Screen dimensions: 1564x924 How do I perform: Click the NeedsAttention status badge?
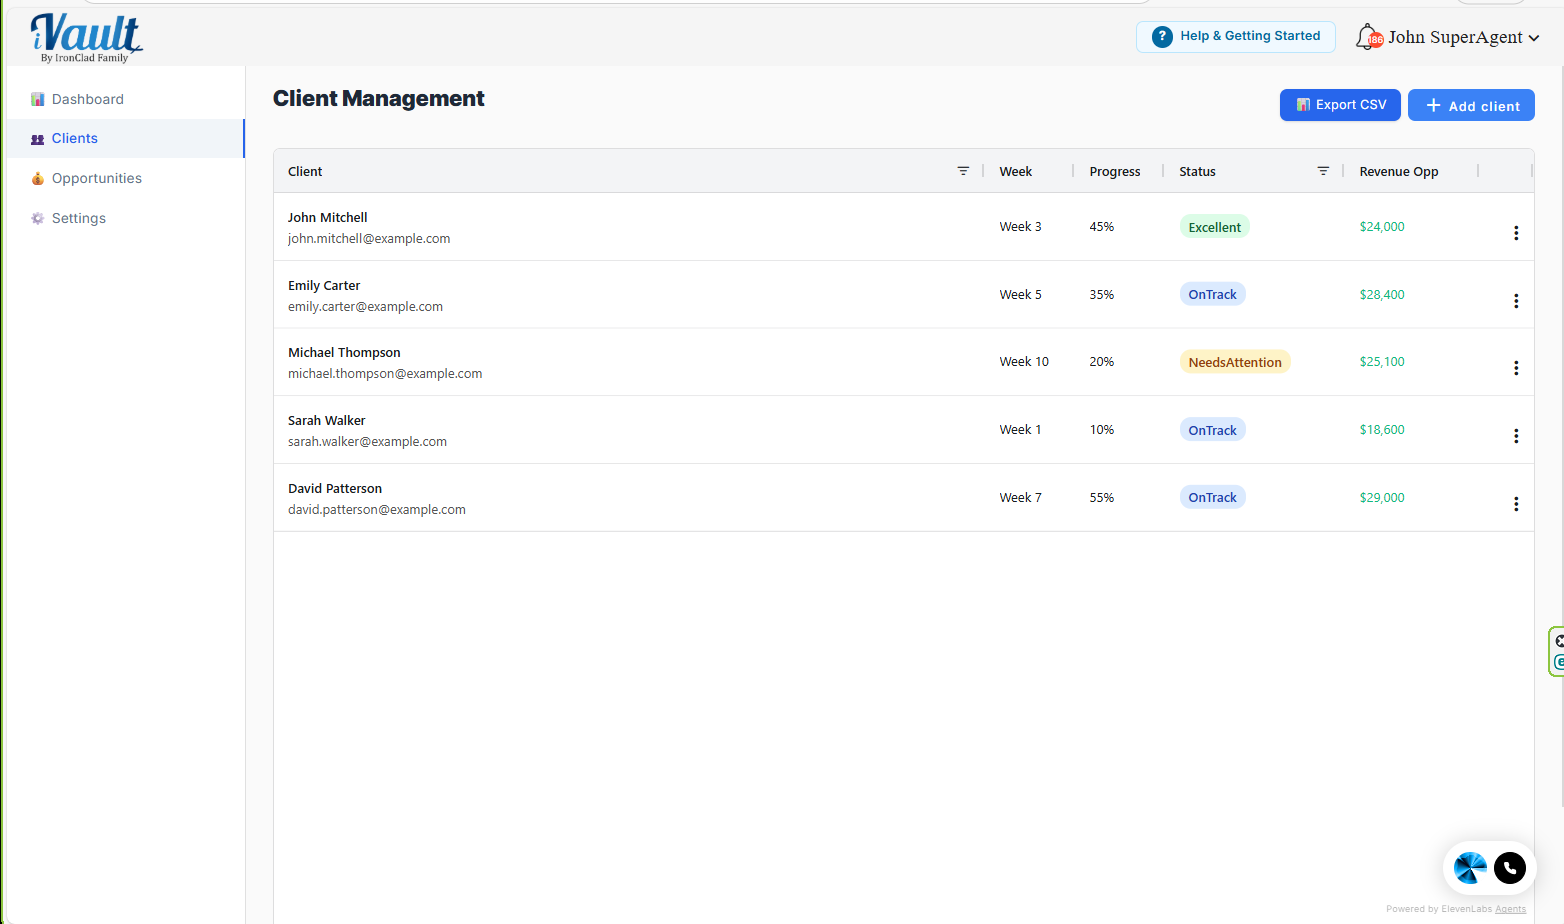click(x=1235, y=362)
